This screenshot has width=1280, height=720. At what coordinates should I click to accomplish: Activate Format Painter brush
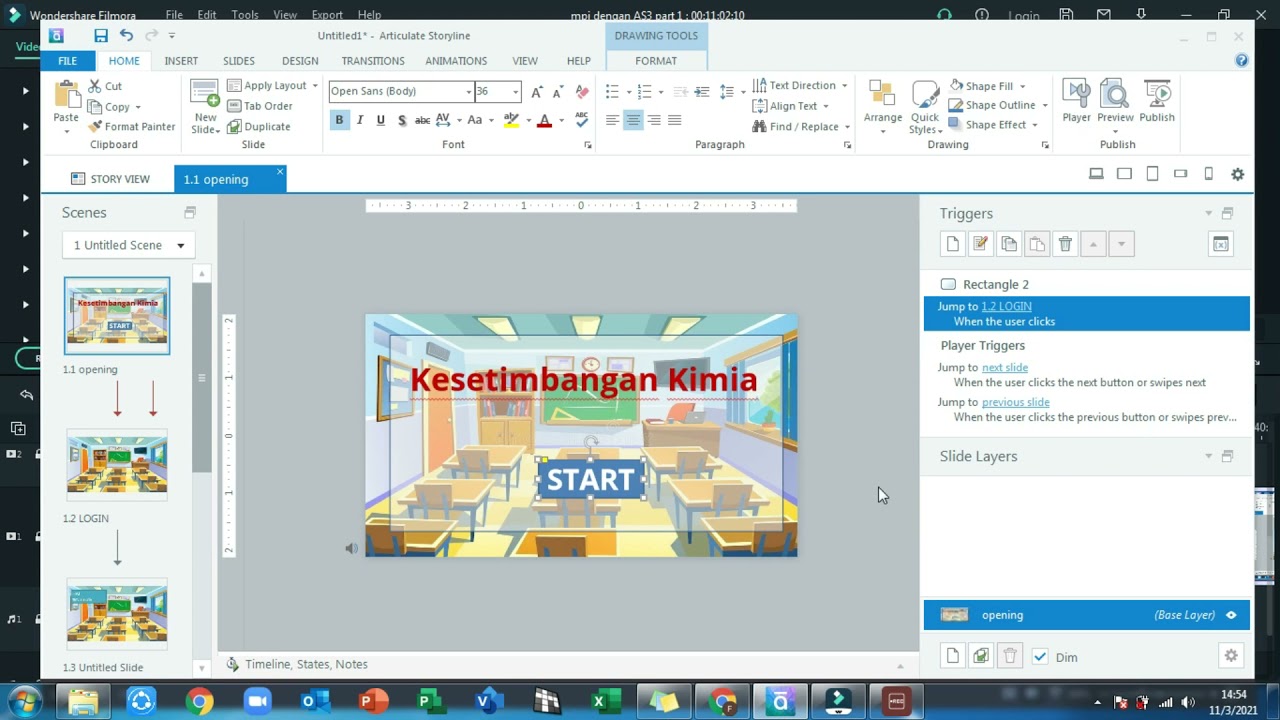tap(131, 127)
